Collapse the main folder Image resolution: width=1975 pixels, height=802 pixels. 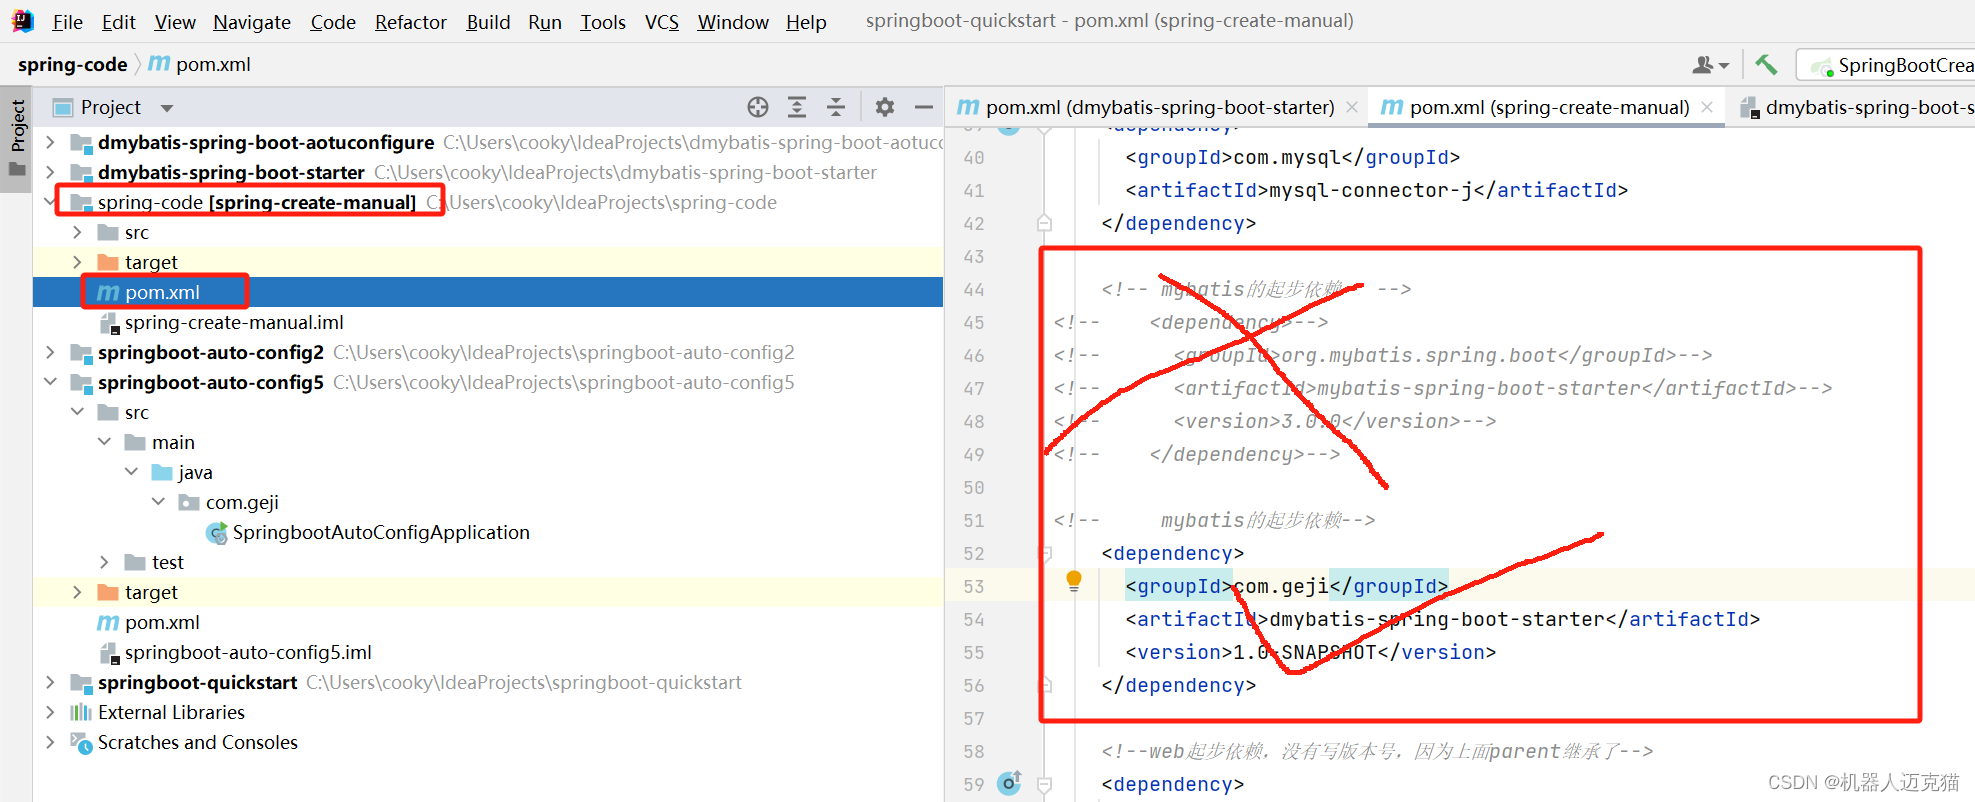coord(104,443)
